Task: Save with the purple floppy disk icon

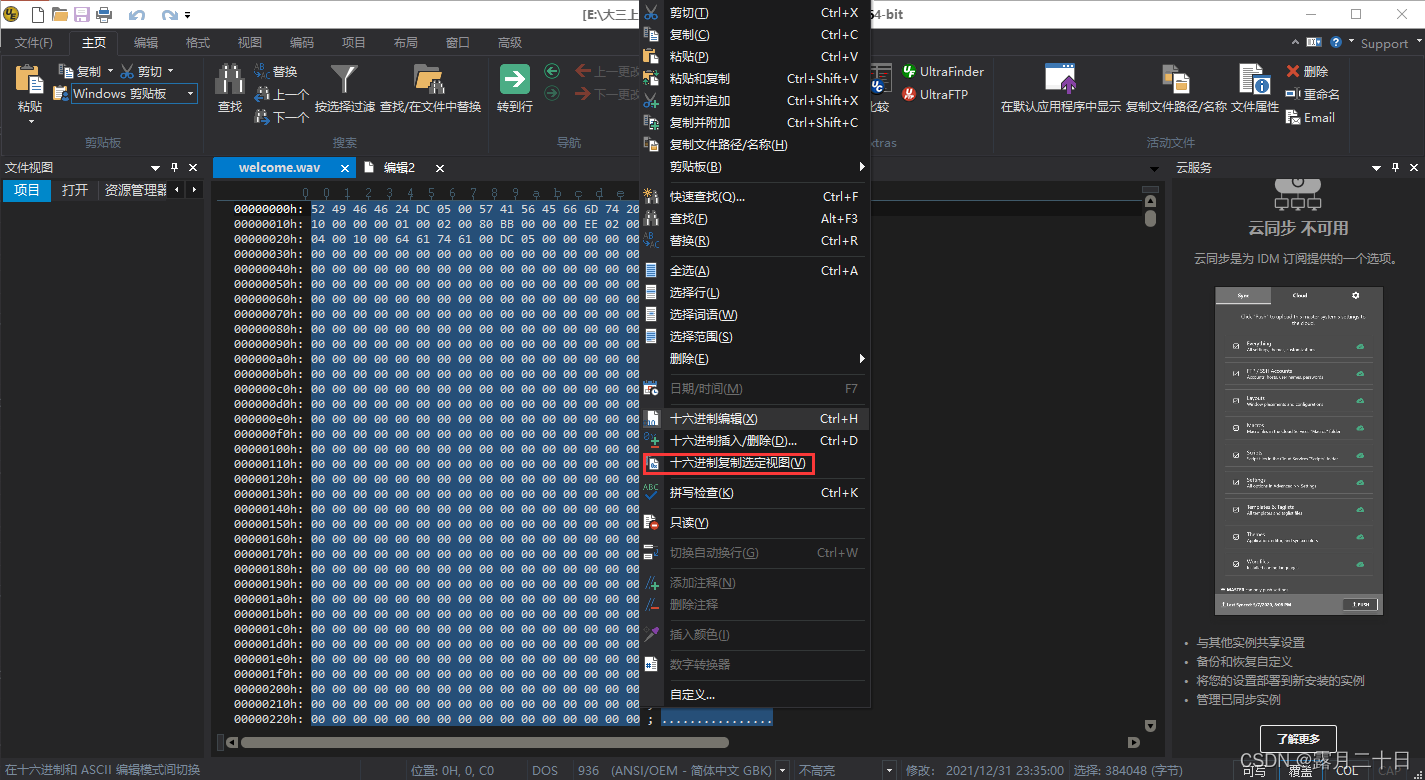Action: coord(82,15)
